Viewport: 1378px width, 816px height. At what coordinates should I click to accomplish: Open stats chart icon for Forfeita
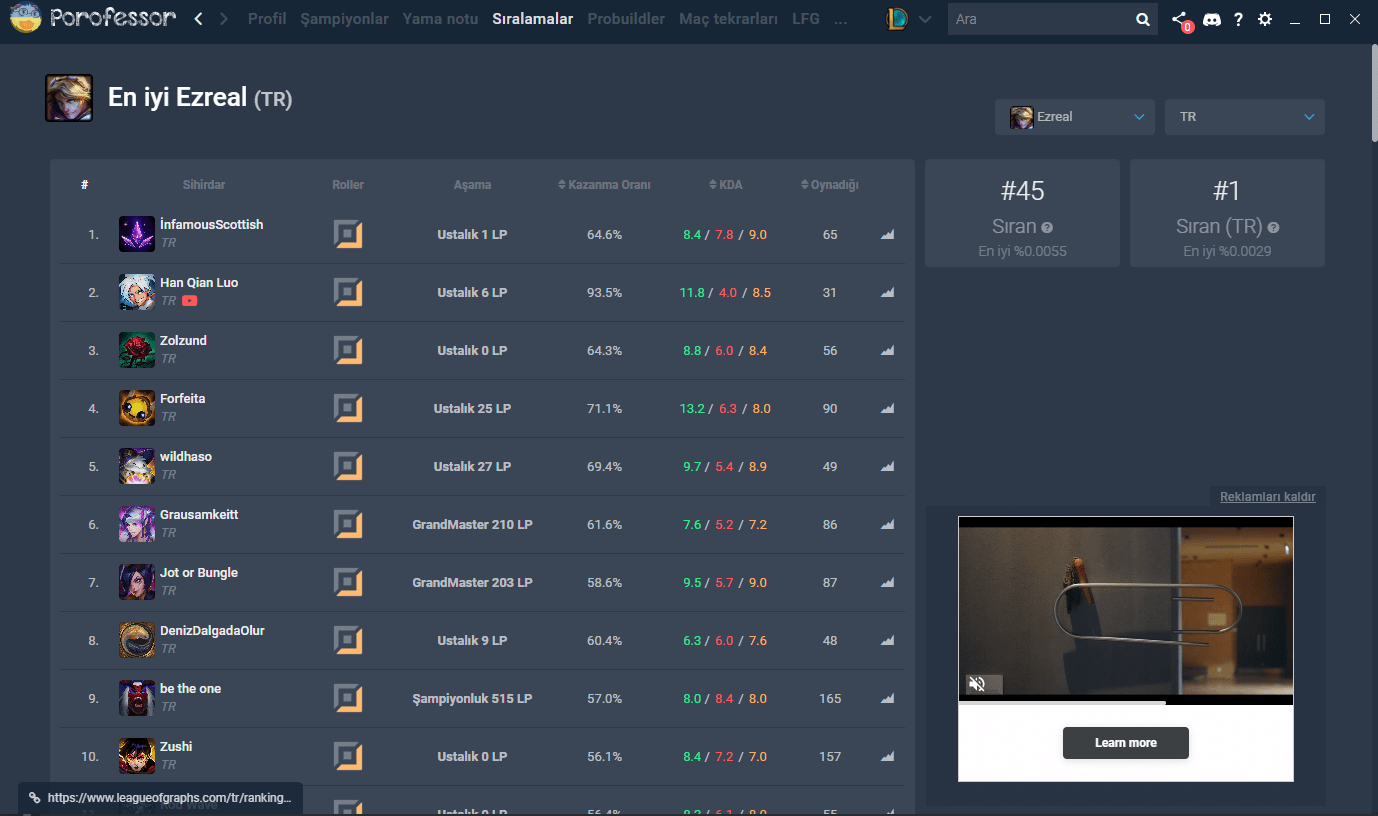coord(887,409)
